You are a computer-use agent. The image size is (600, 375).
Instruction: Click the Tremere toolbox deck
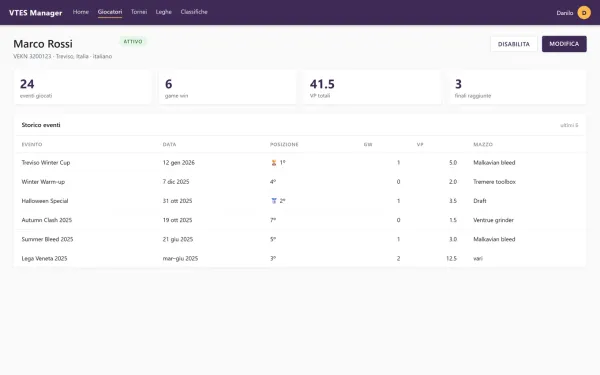(494, 182)
